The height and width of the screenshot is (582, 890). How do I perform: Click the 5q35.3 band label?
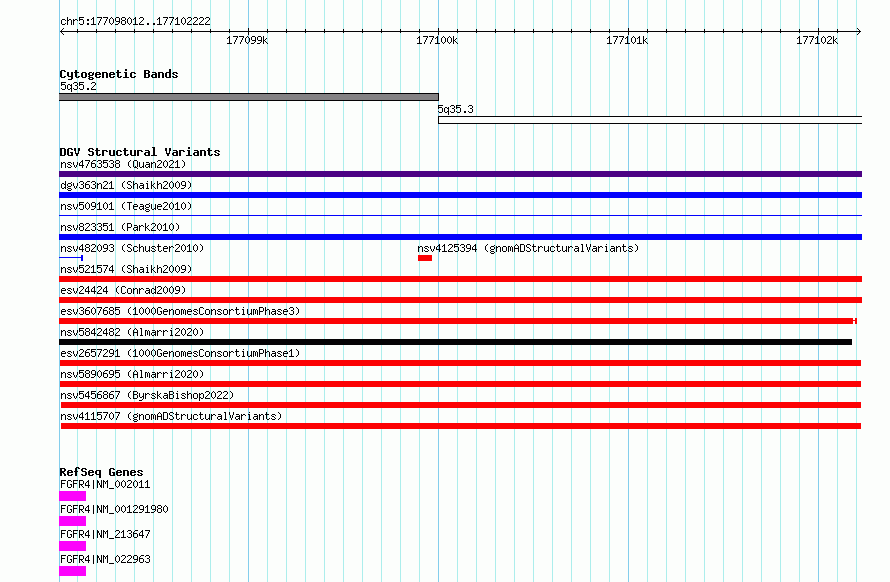pos(455,110)
